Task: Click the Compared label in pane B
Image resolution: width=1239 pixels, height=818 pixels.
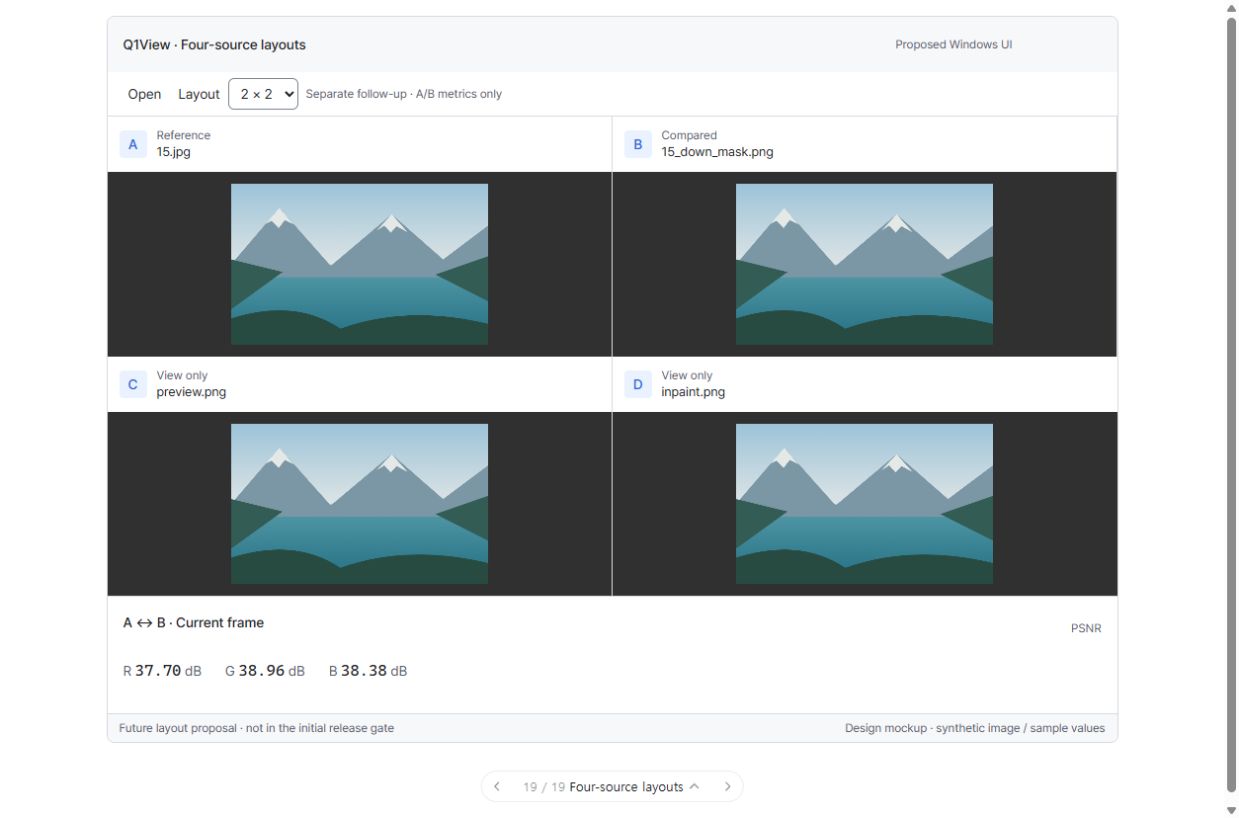Action: pos(689,135)
